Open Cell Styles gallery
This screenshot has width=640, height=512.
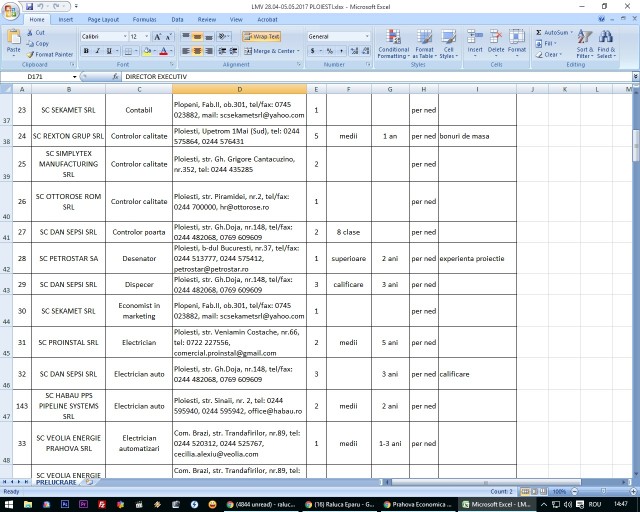point(449,44)
